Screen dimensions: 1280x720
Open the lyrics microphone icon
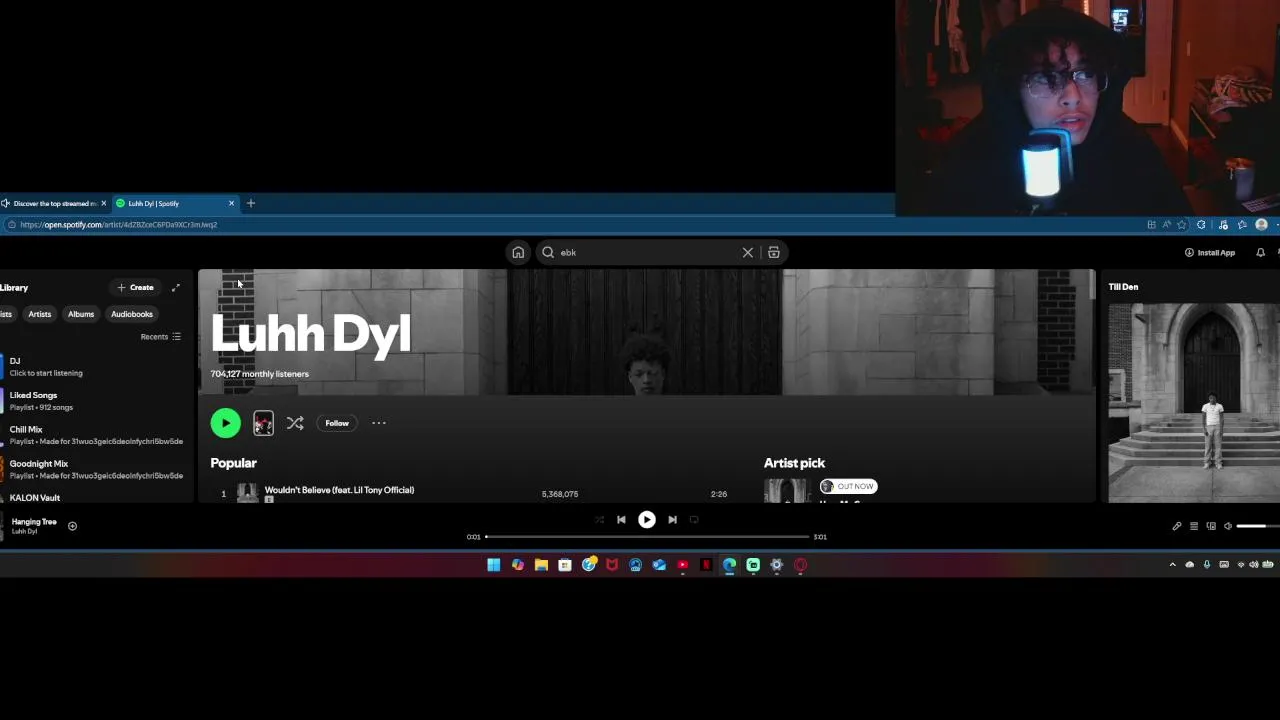pyautogui.click(x=1177, y=526)
